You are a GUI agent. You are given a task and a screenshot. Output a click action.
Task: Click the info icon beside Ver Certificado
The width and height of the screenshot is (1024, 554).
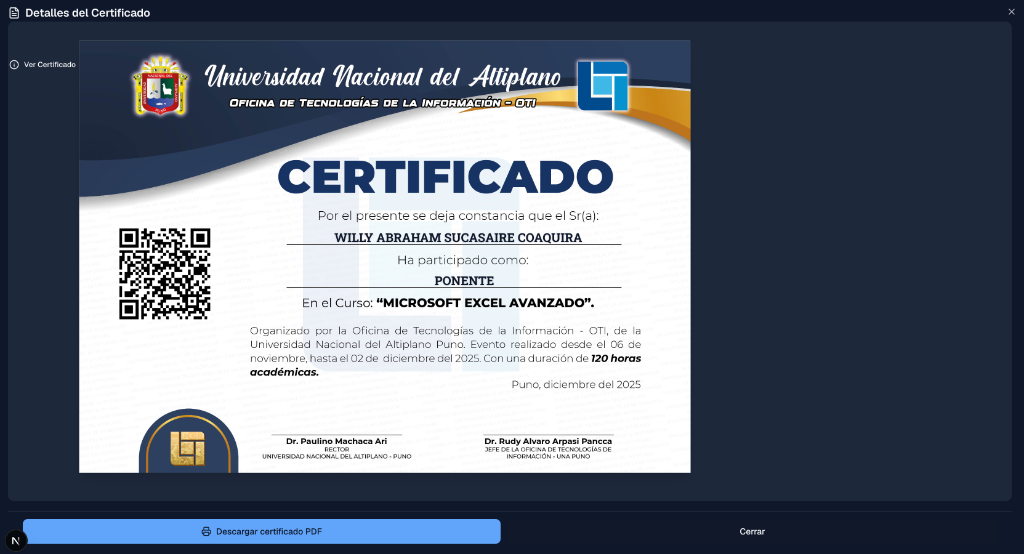[x=14, y=65]
